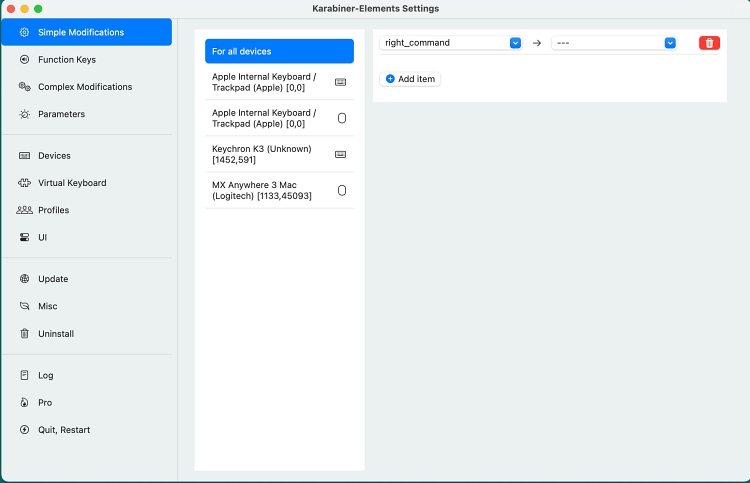The width and height of the screenshot is (750, 483).
Task: Select second Apple Internal Keyboard / Trackpad text
Action: coord(264,118)
